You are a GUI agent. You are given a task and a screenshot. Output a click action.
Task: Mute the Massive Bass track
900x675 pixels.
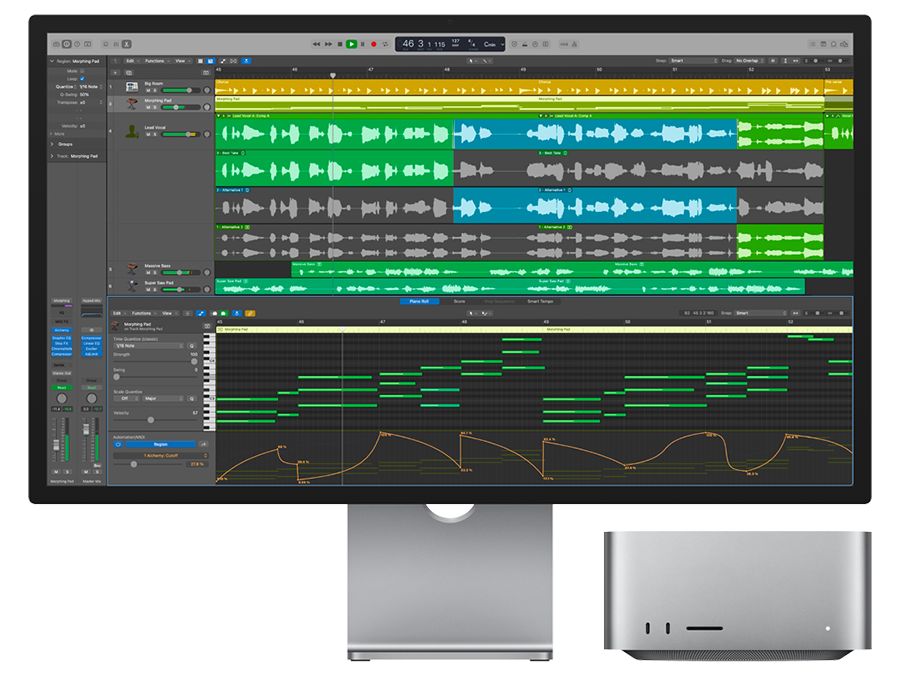pyautogui.click(x=148, y=273)
